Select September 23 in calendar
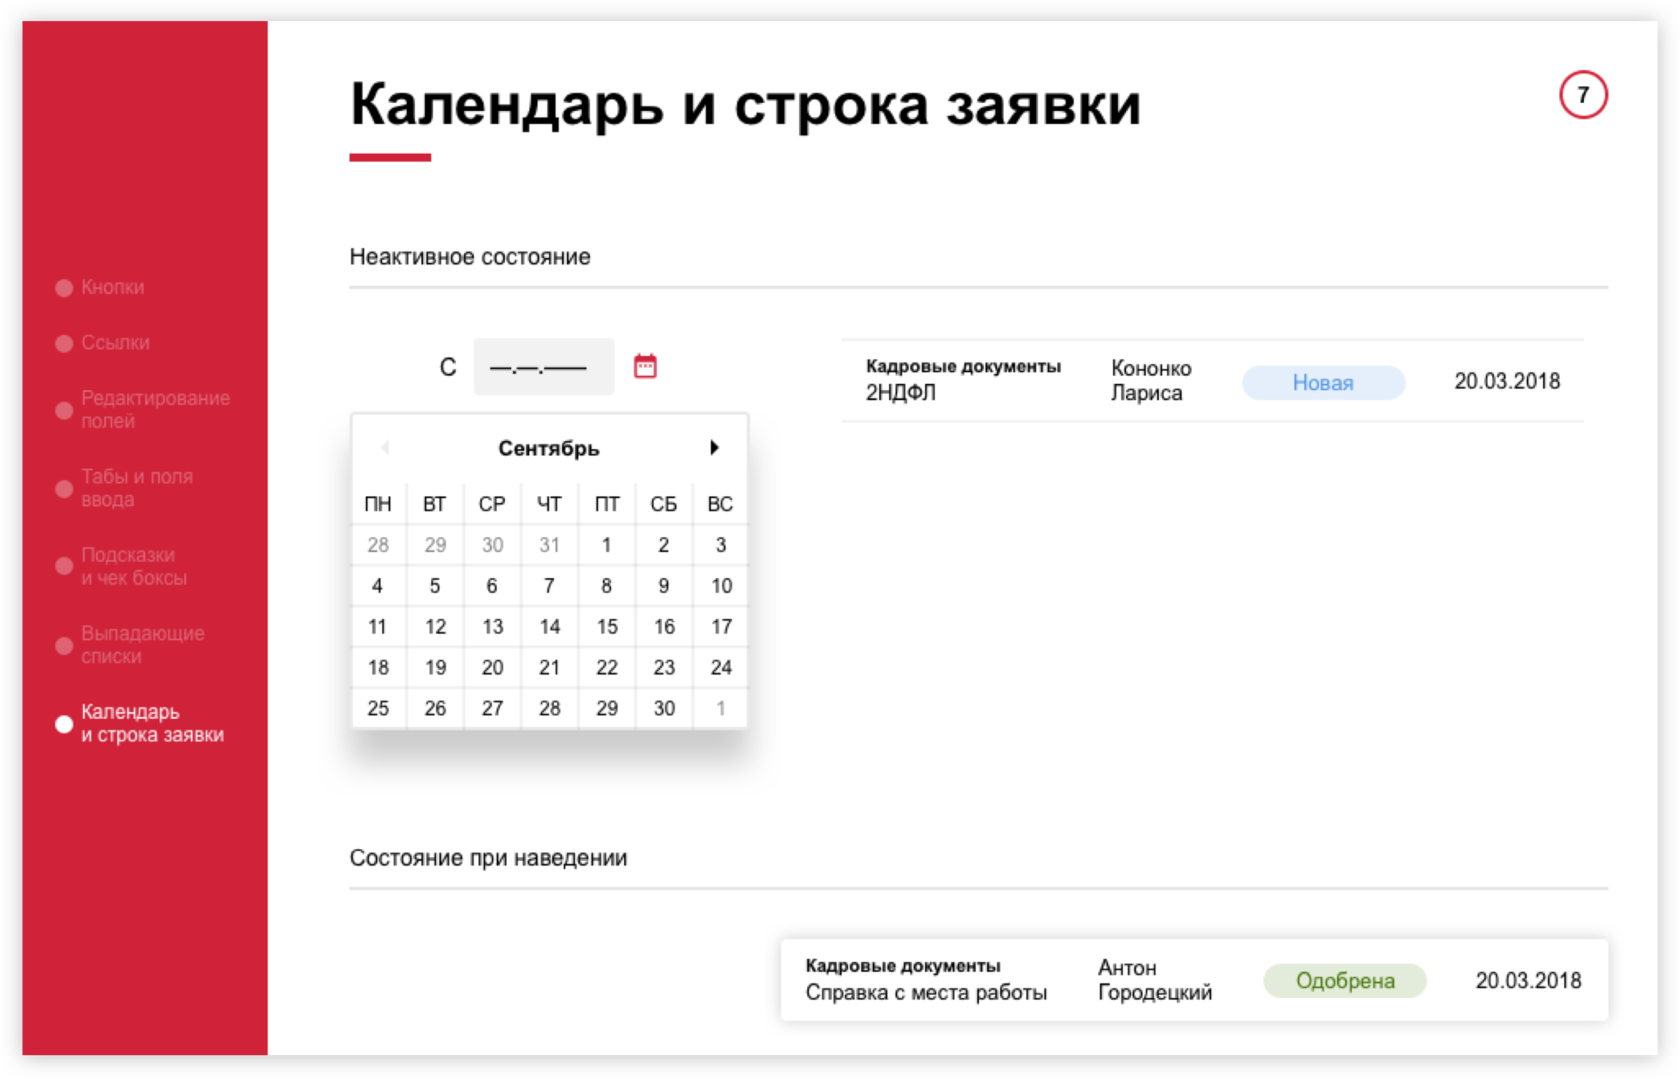 pos(664,668)
